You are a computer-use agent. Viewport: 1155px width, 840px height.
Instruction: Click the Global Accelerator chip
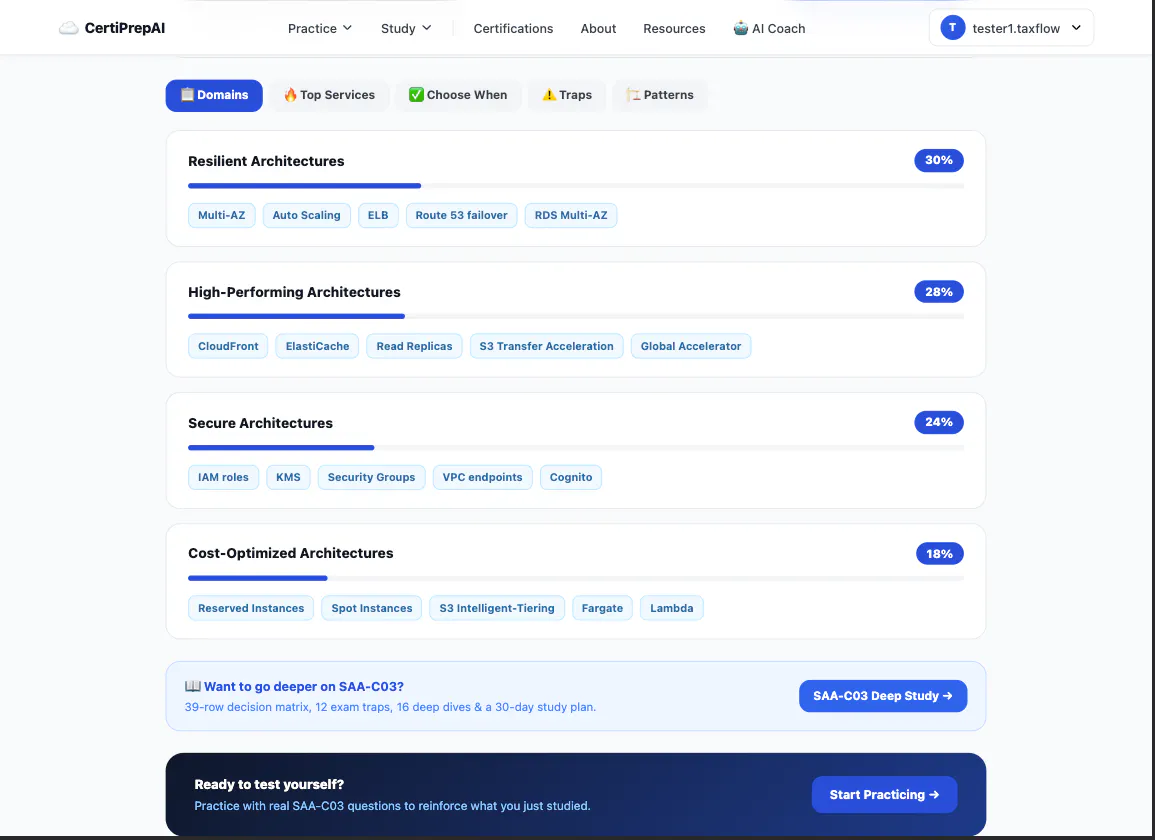691,346
